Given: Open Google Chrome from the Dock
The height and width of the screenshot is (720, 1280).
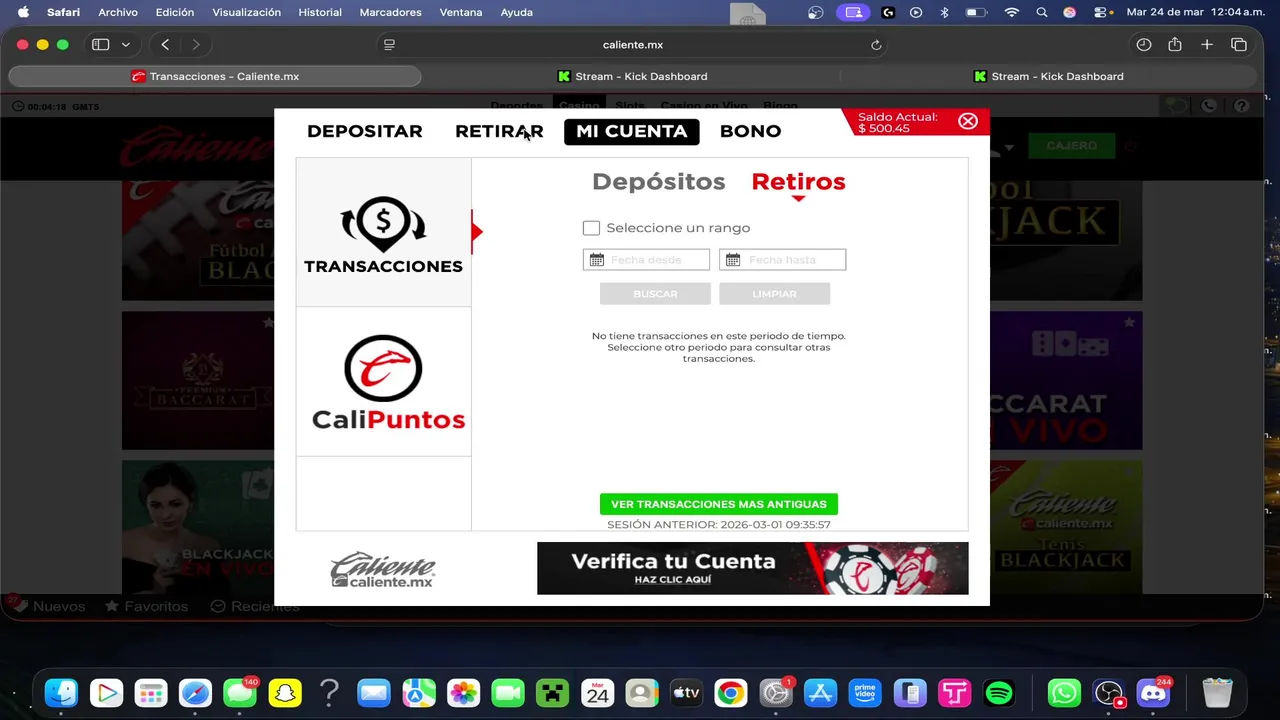Looking at the screenshot, I should click(x=731, y=693).
